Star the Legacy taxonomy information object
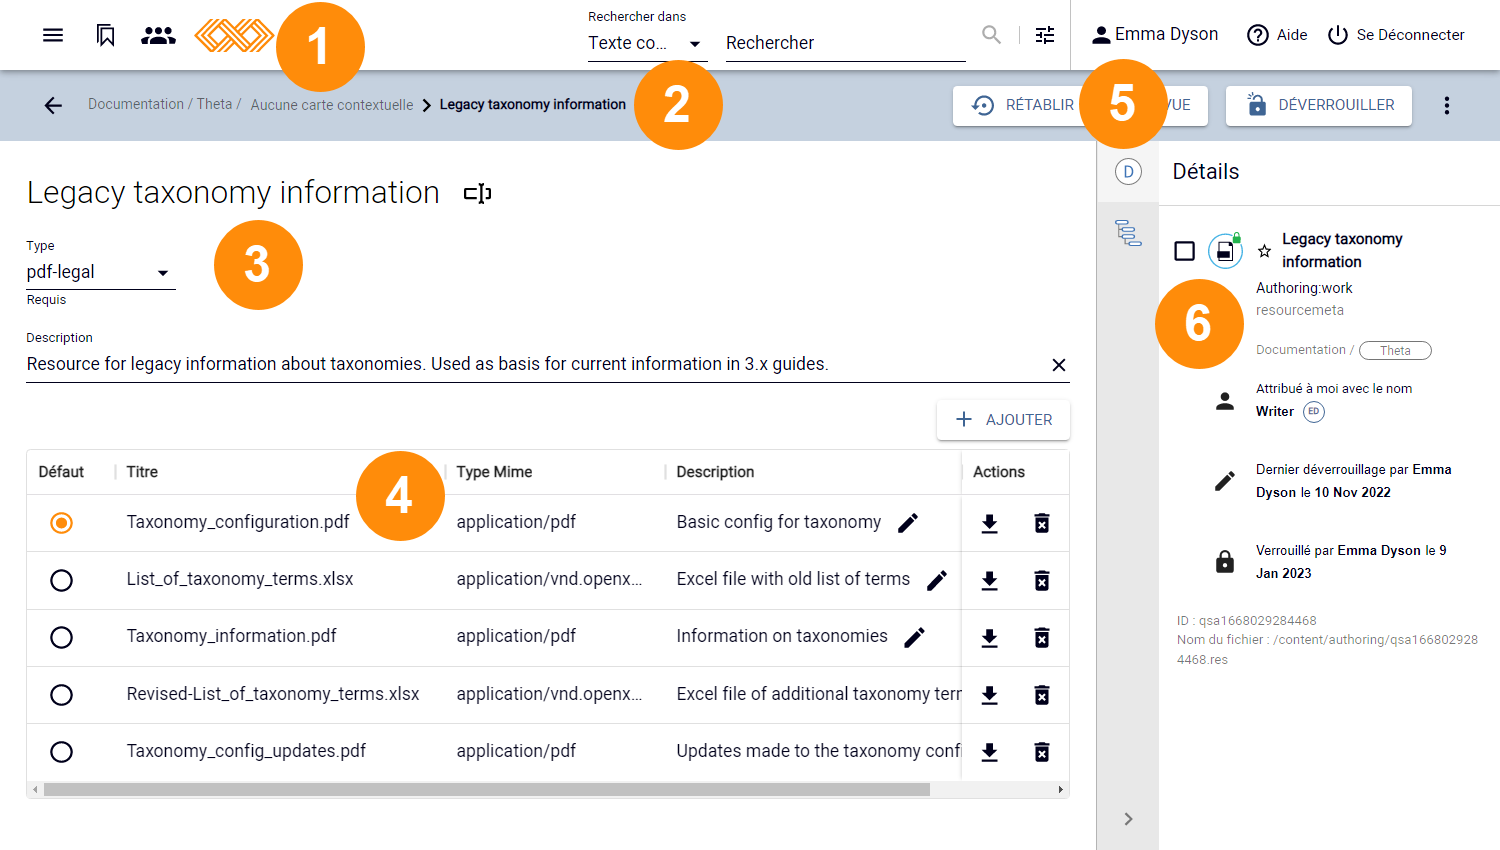 1264,251
